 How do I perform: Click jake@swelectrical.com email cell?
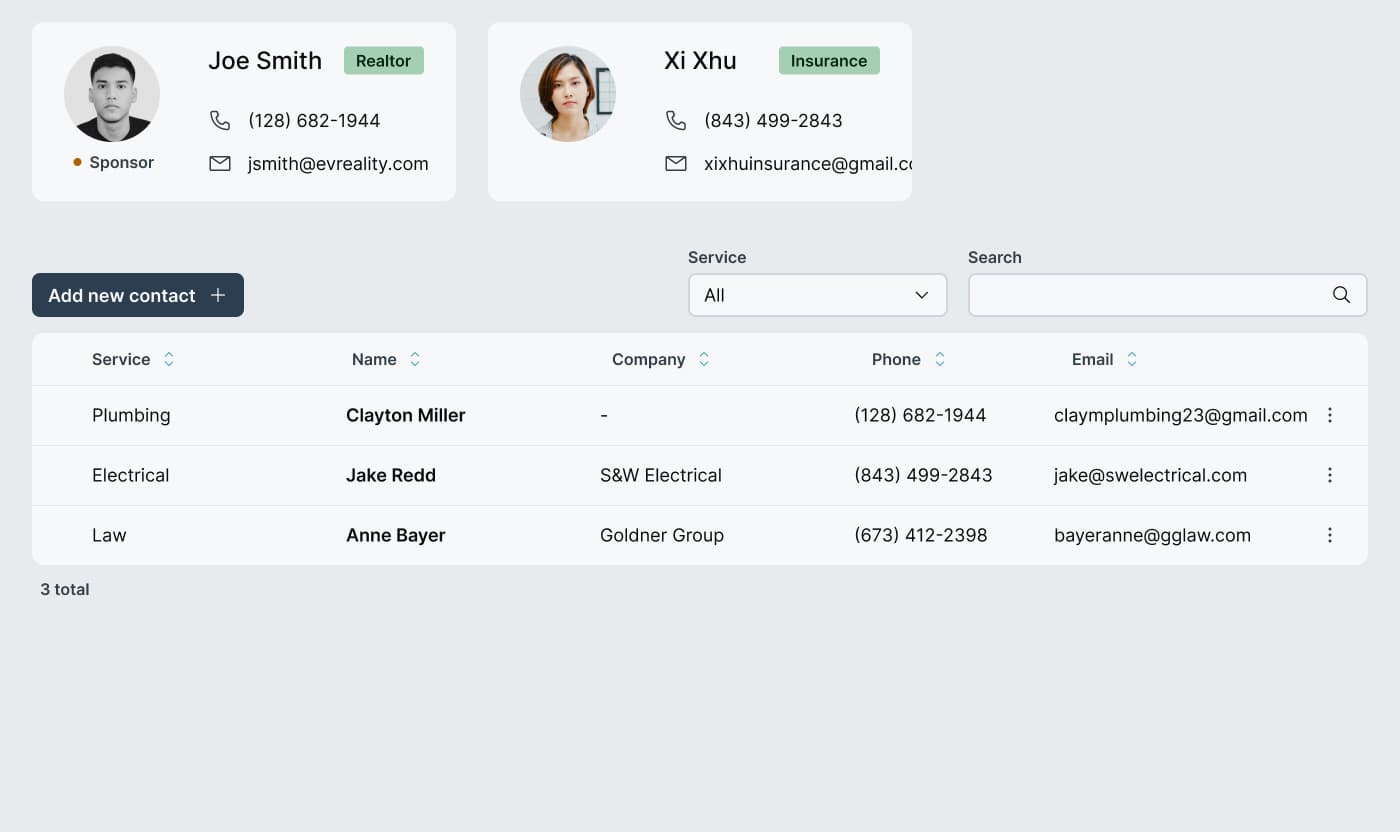tap(1150, 475)
